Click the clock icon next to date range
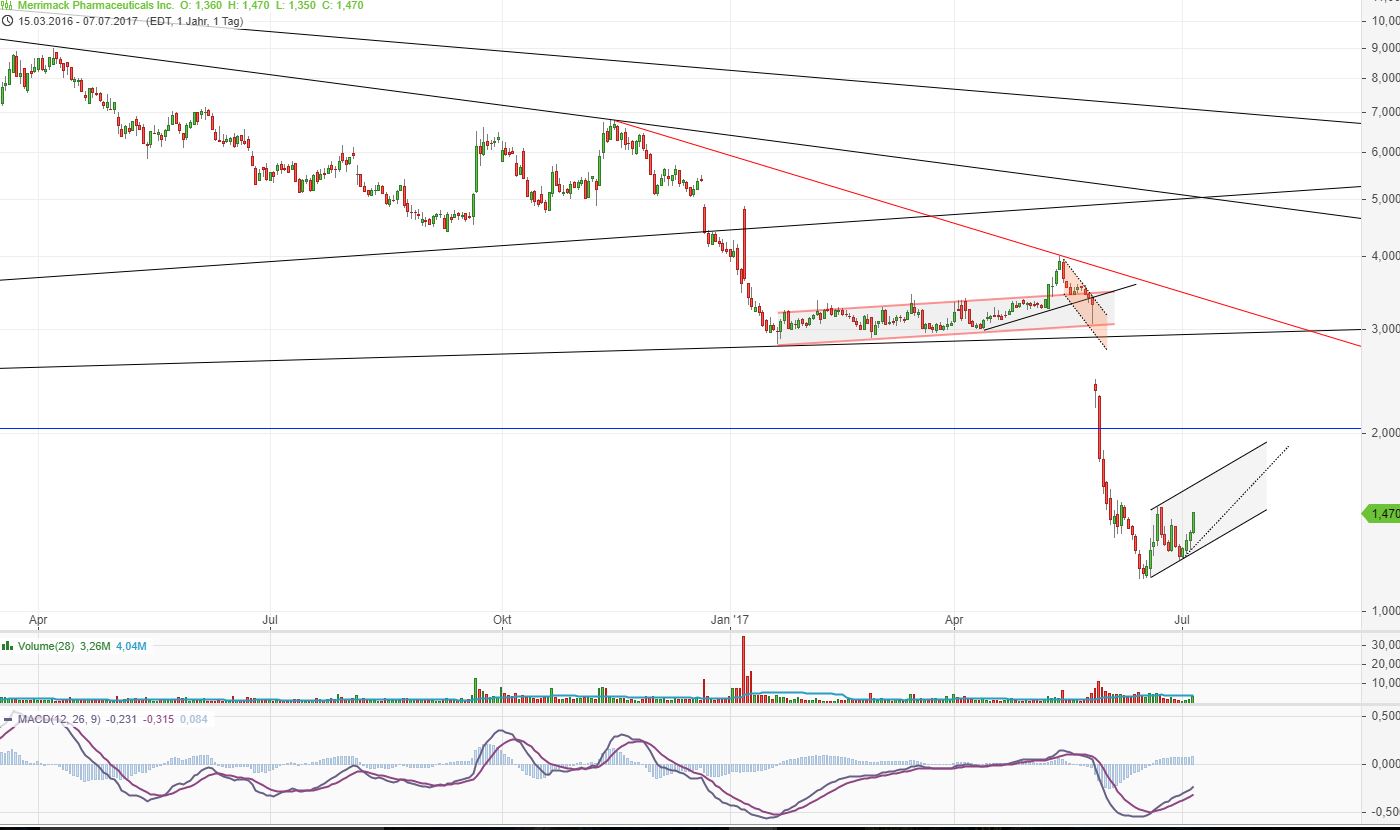1400x830 pixels. [8, 21]
